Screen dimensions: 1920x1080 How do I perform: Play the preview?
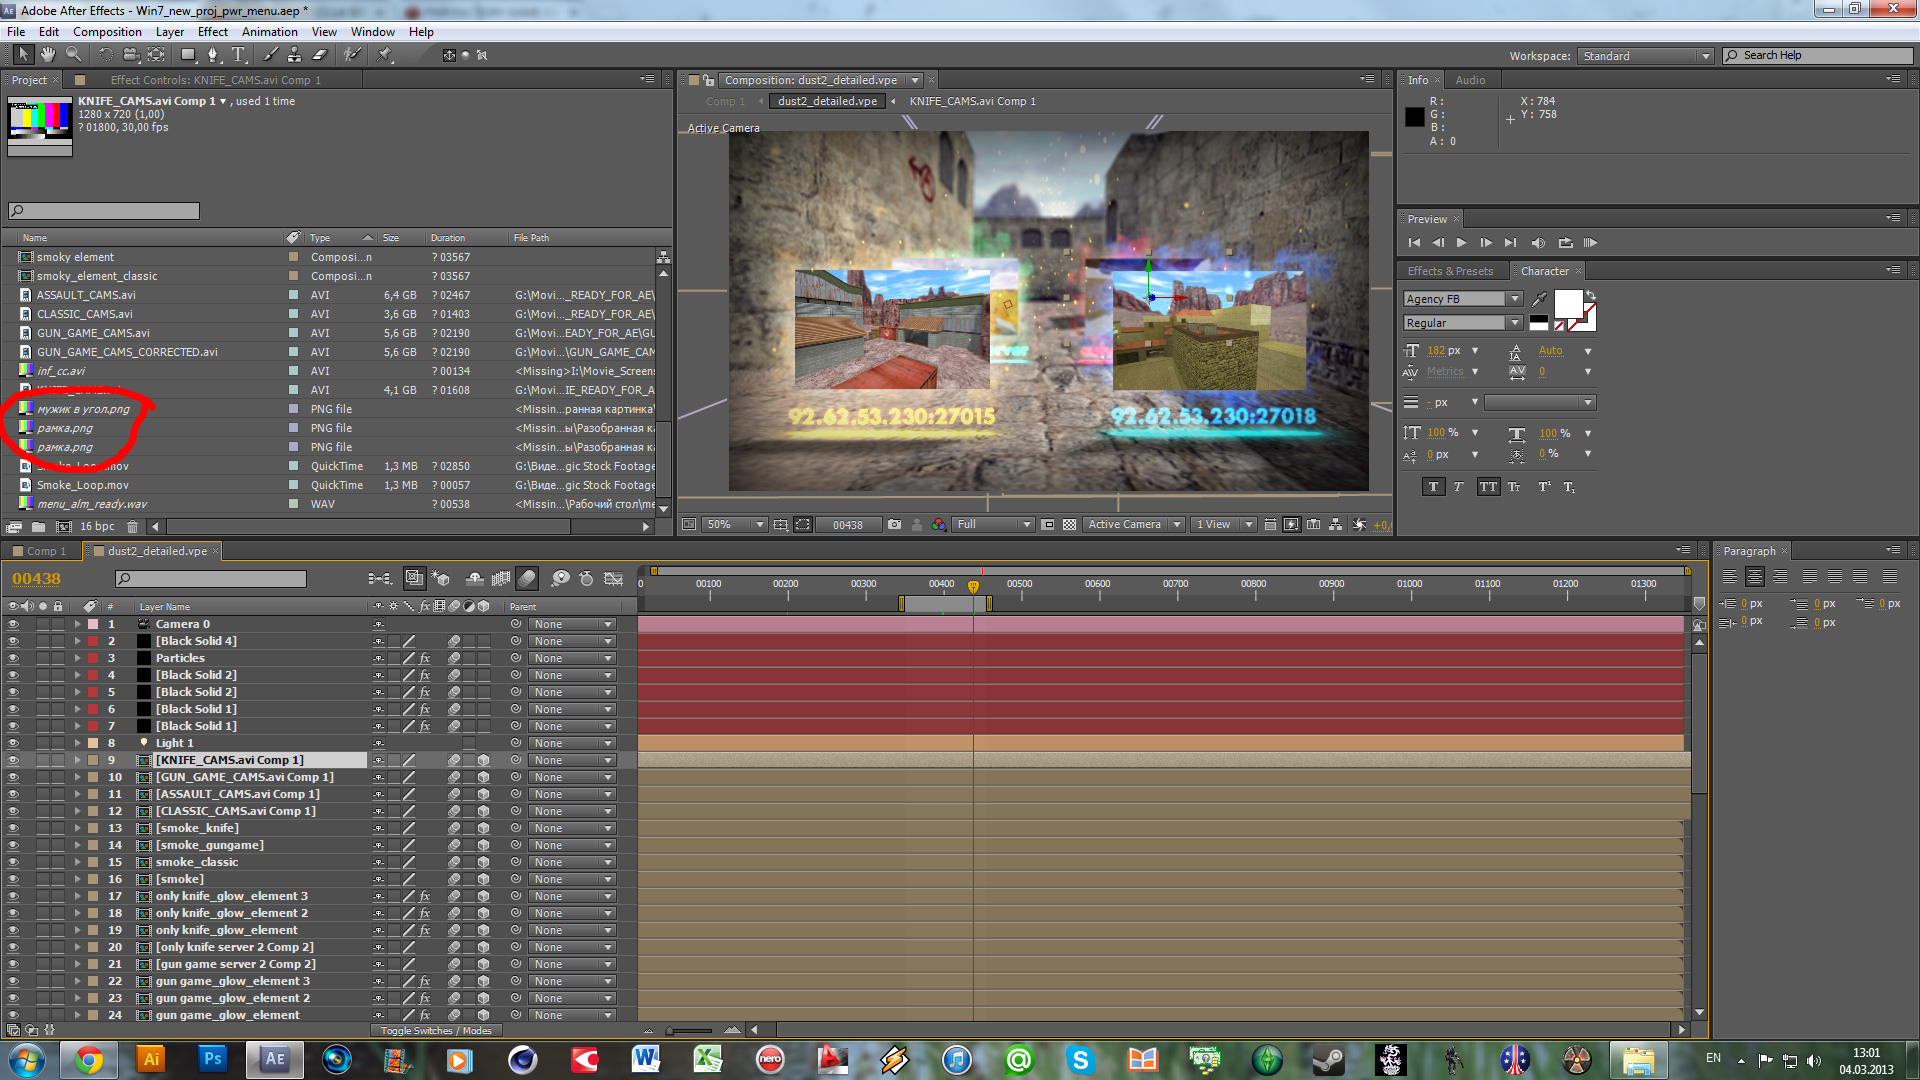point(1461,243)
